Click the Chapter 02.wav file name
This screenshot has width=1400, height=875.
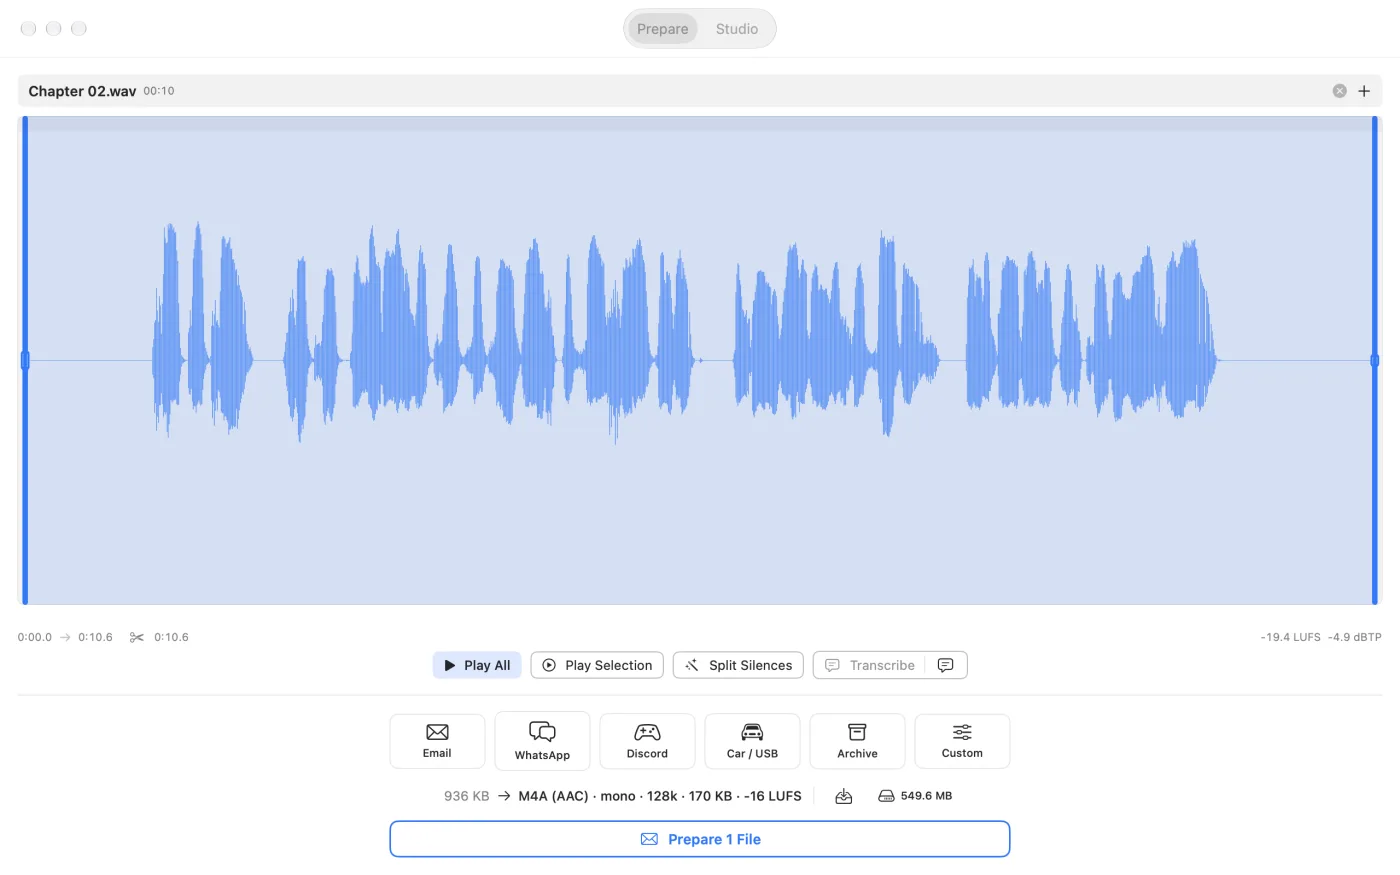[x=82, y=91]
